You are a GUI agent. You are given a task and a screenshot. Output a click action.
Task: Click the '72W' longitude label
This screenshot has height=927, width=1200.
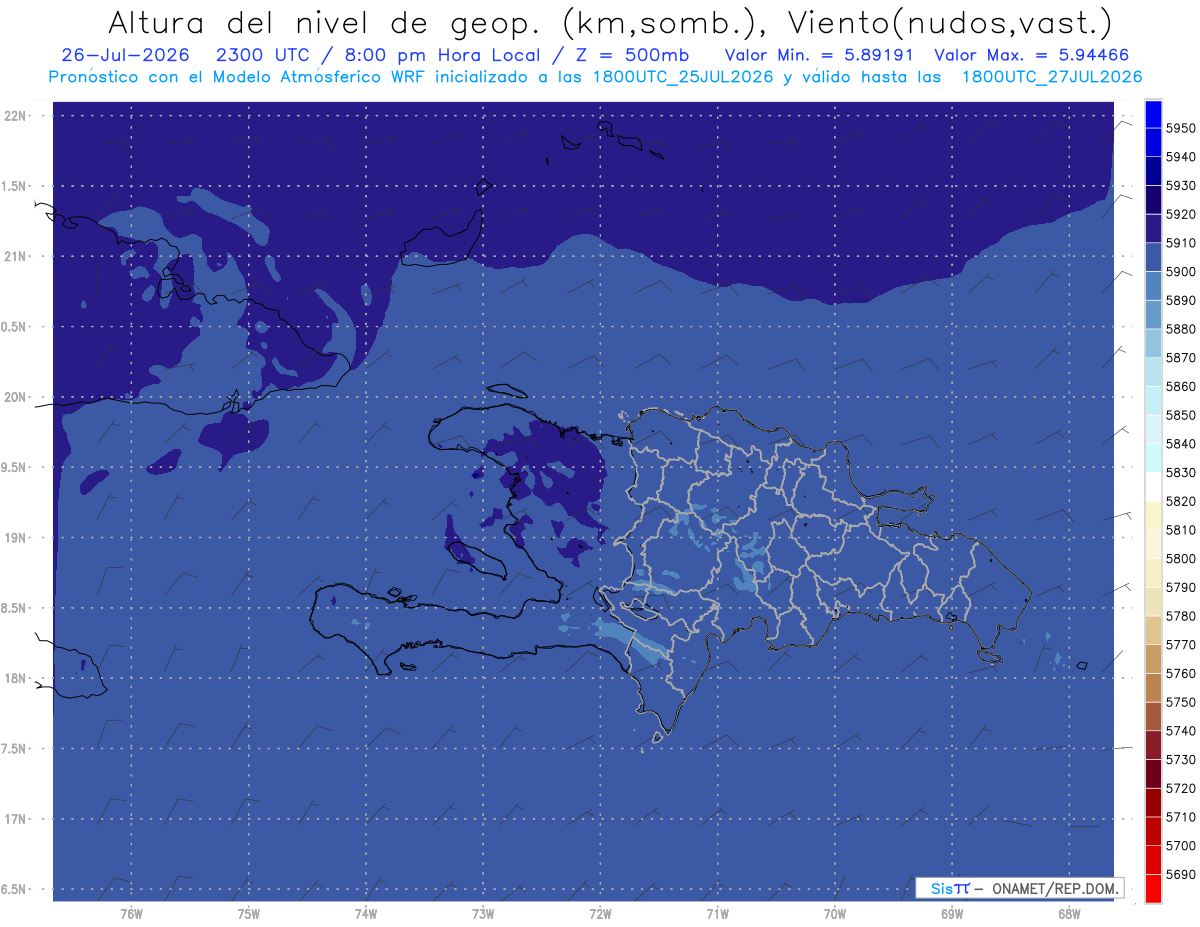click(600, 914)
